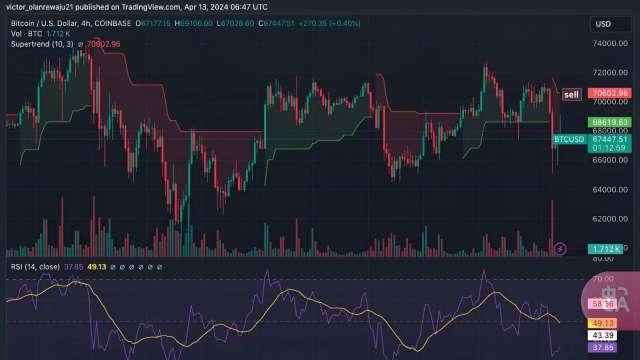Click the red 70602.96 Supertrend price tag
The width and height of the screenshot is (640, 360).
[609, 93]
